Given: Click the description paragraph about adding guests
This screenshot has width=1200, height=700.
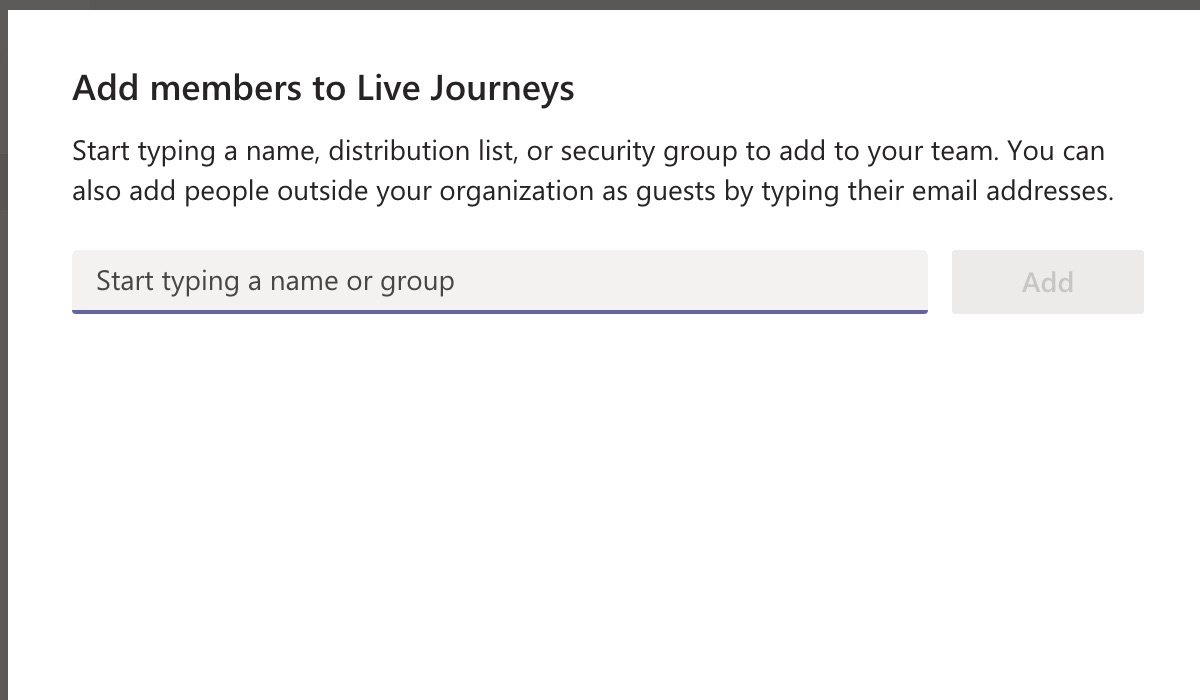Looking at the screenshot, I should (x=593, y=171).
